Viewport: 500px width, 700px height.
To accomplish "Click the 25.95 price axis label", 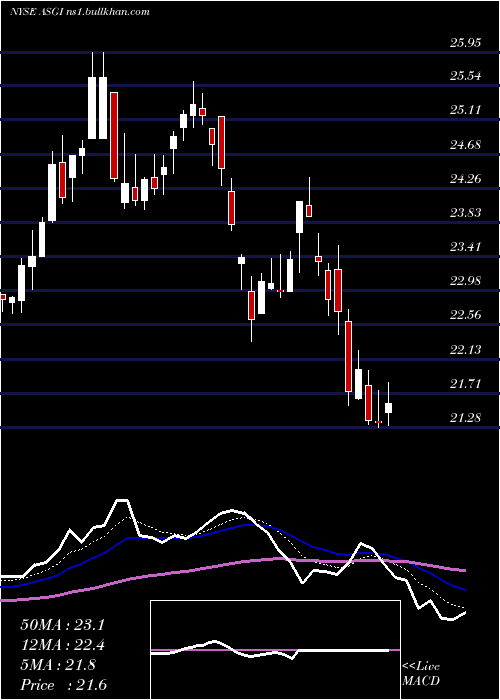I will [465, 43].
